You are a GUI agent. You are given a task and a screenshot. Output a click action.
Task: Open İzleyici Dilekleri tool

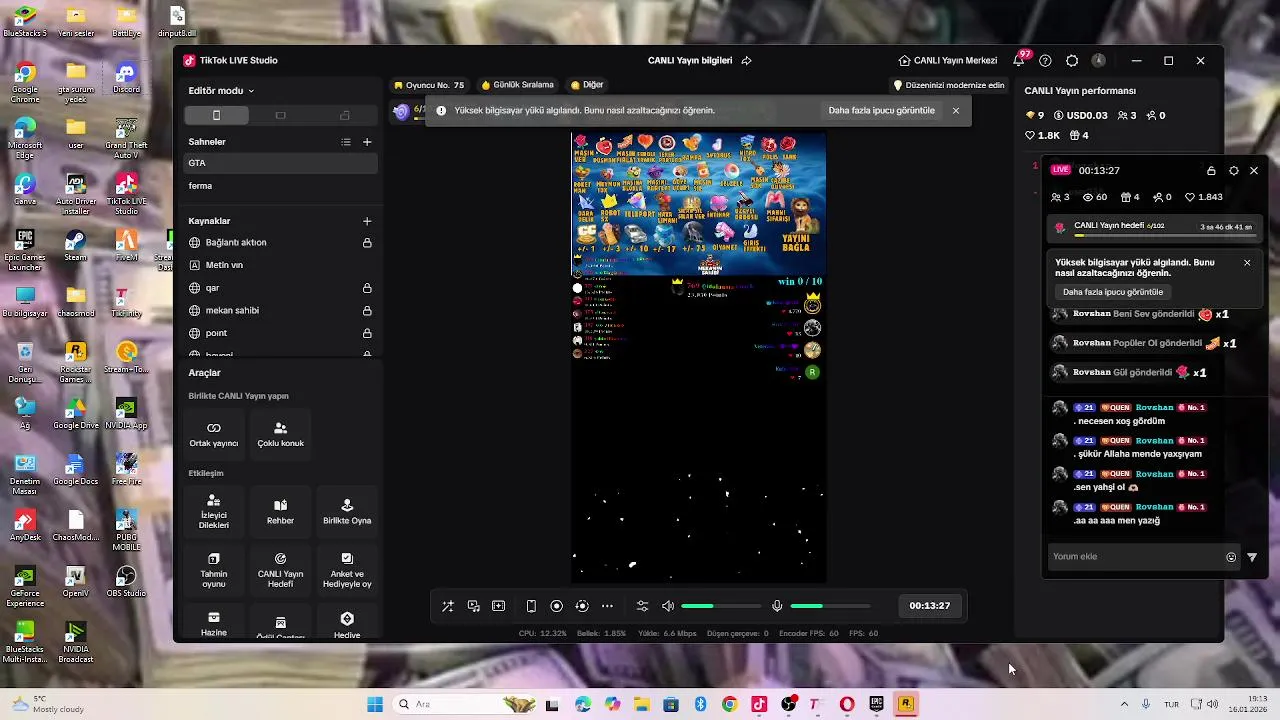(214, 511)
